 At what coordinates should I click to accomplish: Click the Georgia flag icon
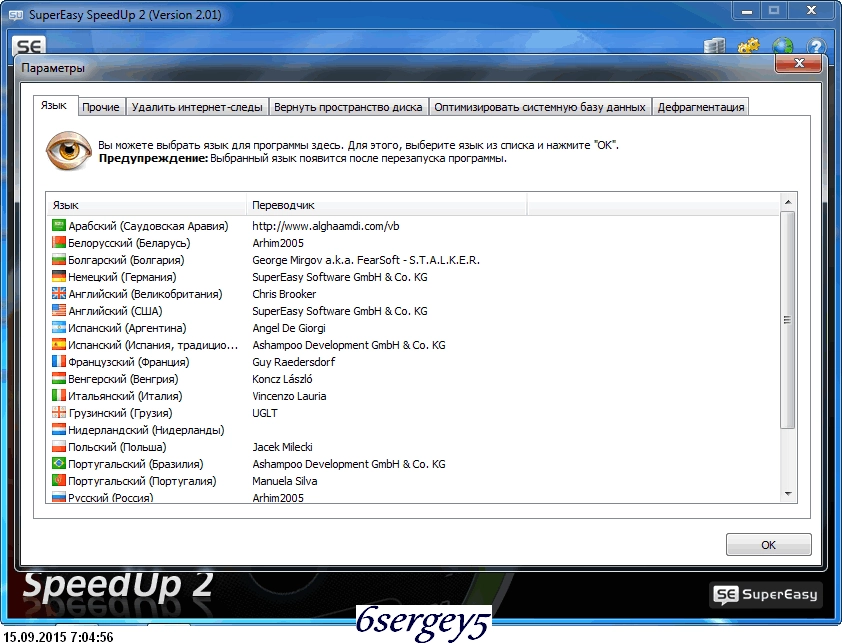[59, 413]
